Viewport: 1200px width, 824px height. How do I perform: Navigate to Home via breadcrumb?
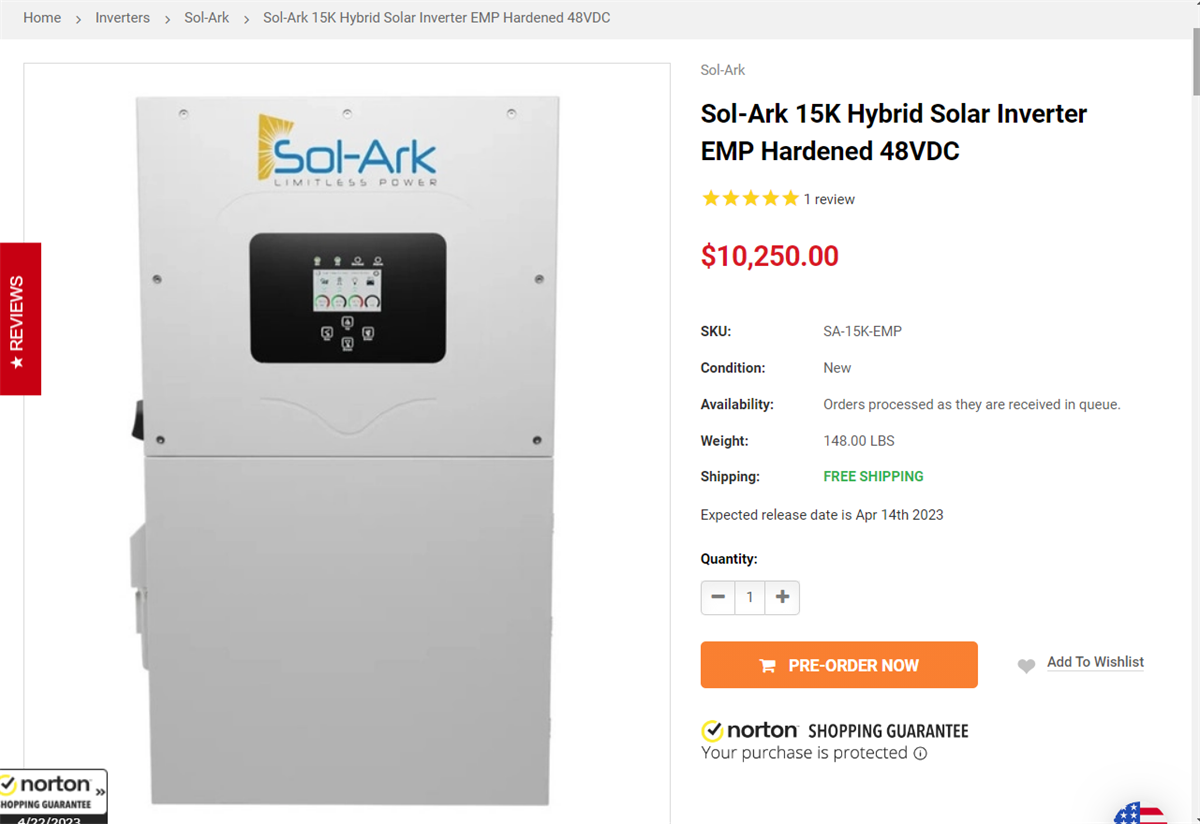click(x=42, y=17)
